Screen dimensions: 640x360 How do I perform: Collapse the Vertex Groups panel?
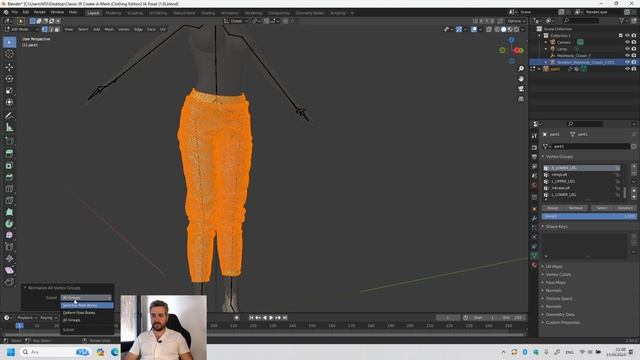coord(559,157)
